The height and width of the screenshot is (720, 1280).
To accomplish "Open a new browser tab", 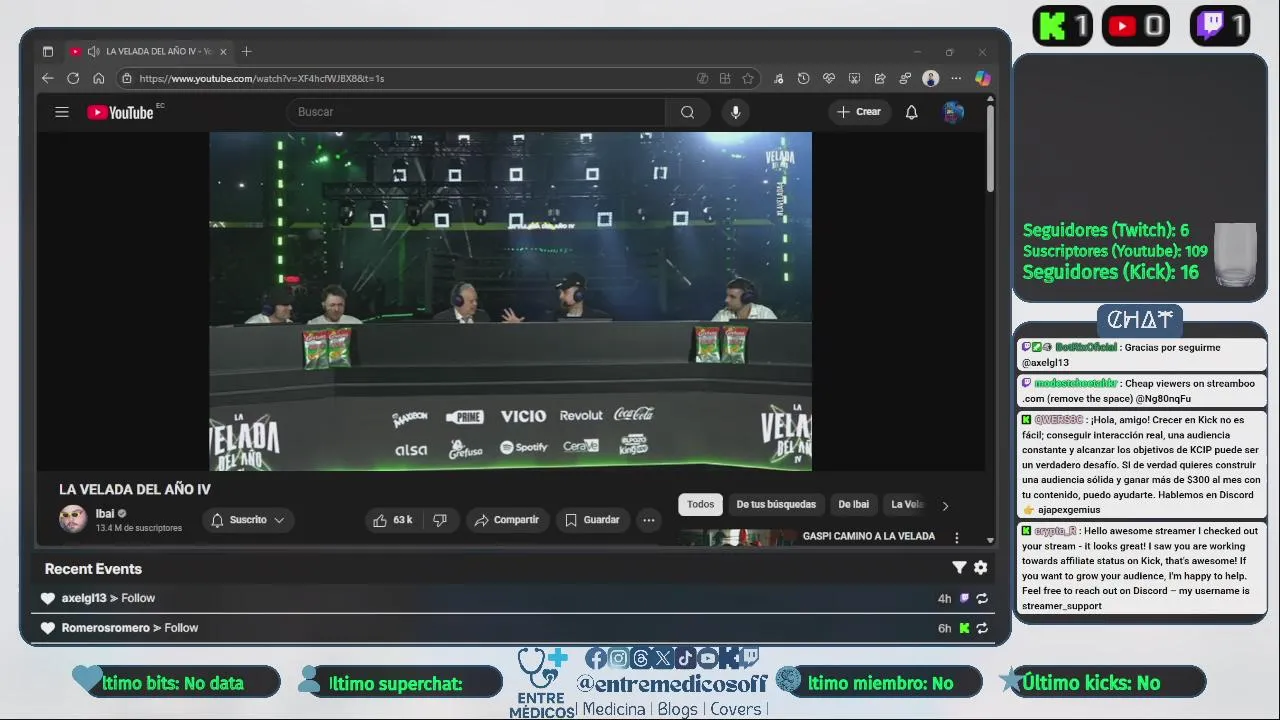I will 246,51.
